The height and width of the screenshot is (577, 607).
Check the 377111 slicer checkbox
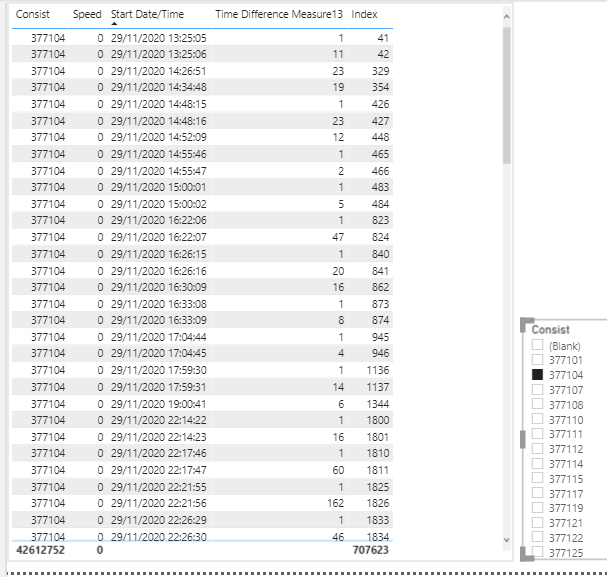coord(537,433)
